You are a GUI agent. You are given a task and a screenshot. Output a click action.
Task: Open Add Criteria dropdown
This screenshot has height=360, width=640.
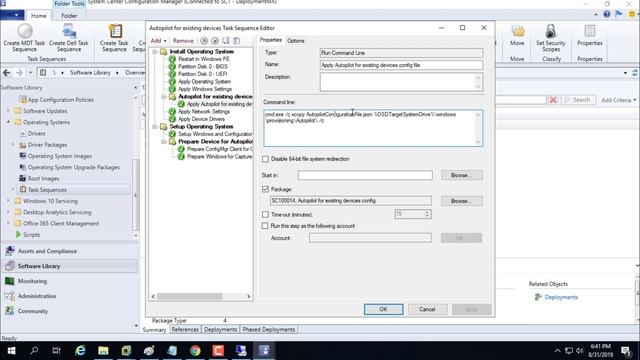(618, 100)
